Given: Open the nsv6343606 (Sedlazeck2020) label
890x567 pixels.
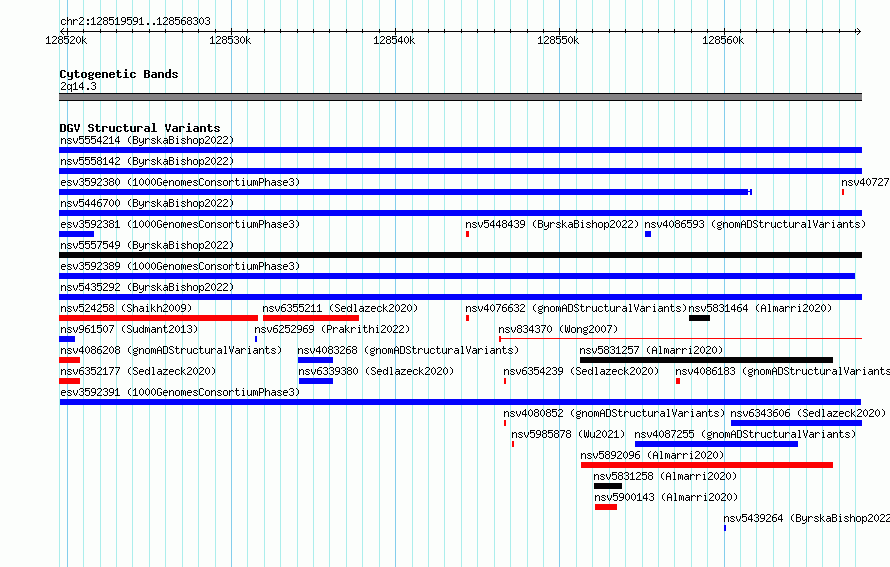Looking at the screenshot, I should point(808,413).
